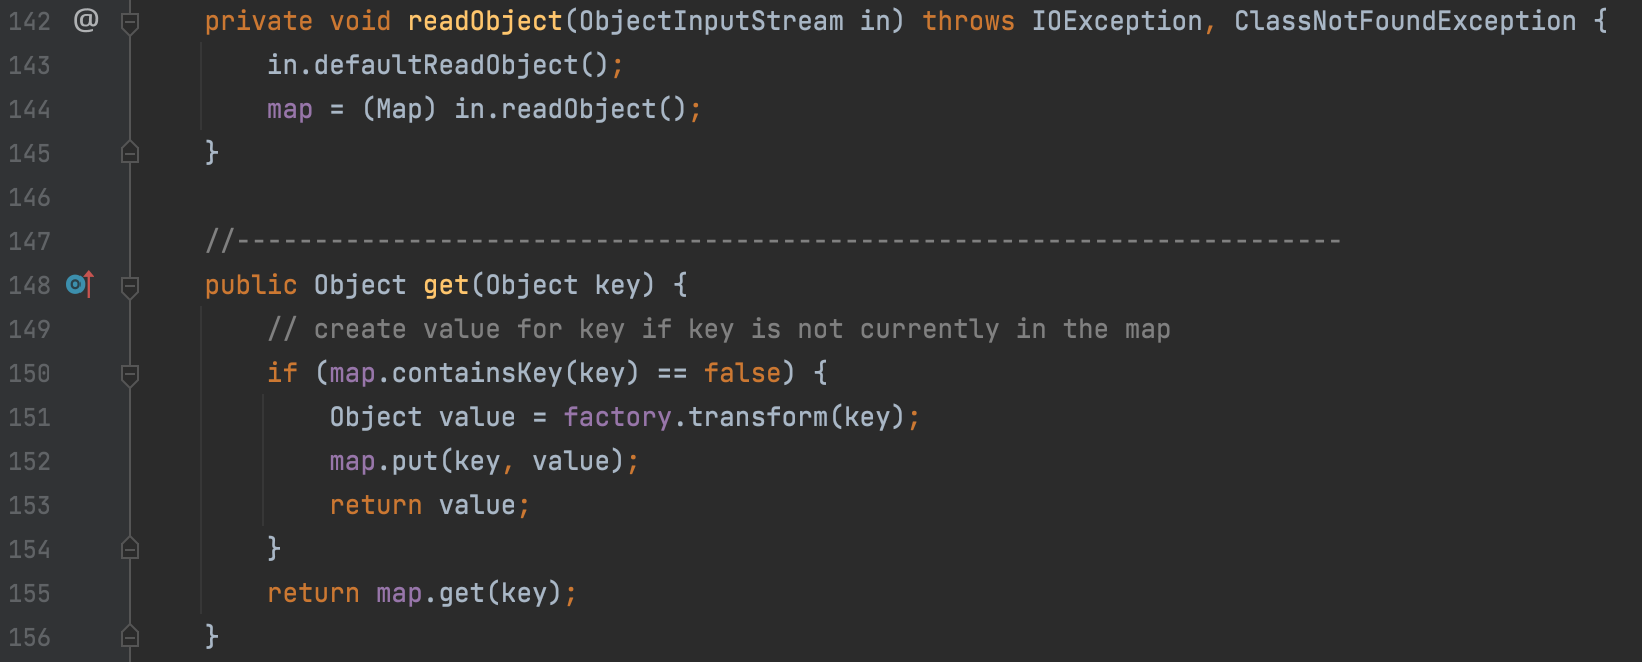Click the override marker icon on line 148
This screenshot has width=1642, height=662.
coord(80,285)
